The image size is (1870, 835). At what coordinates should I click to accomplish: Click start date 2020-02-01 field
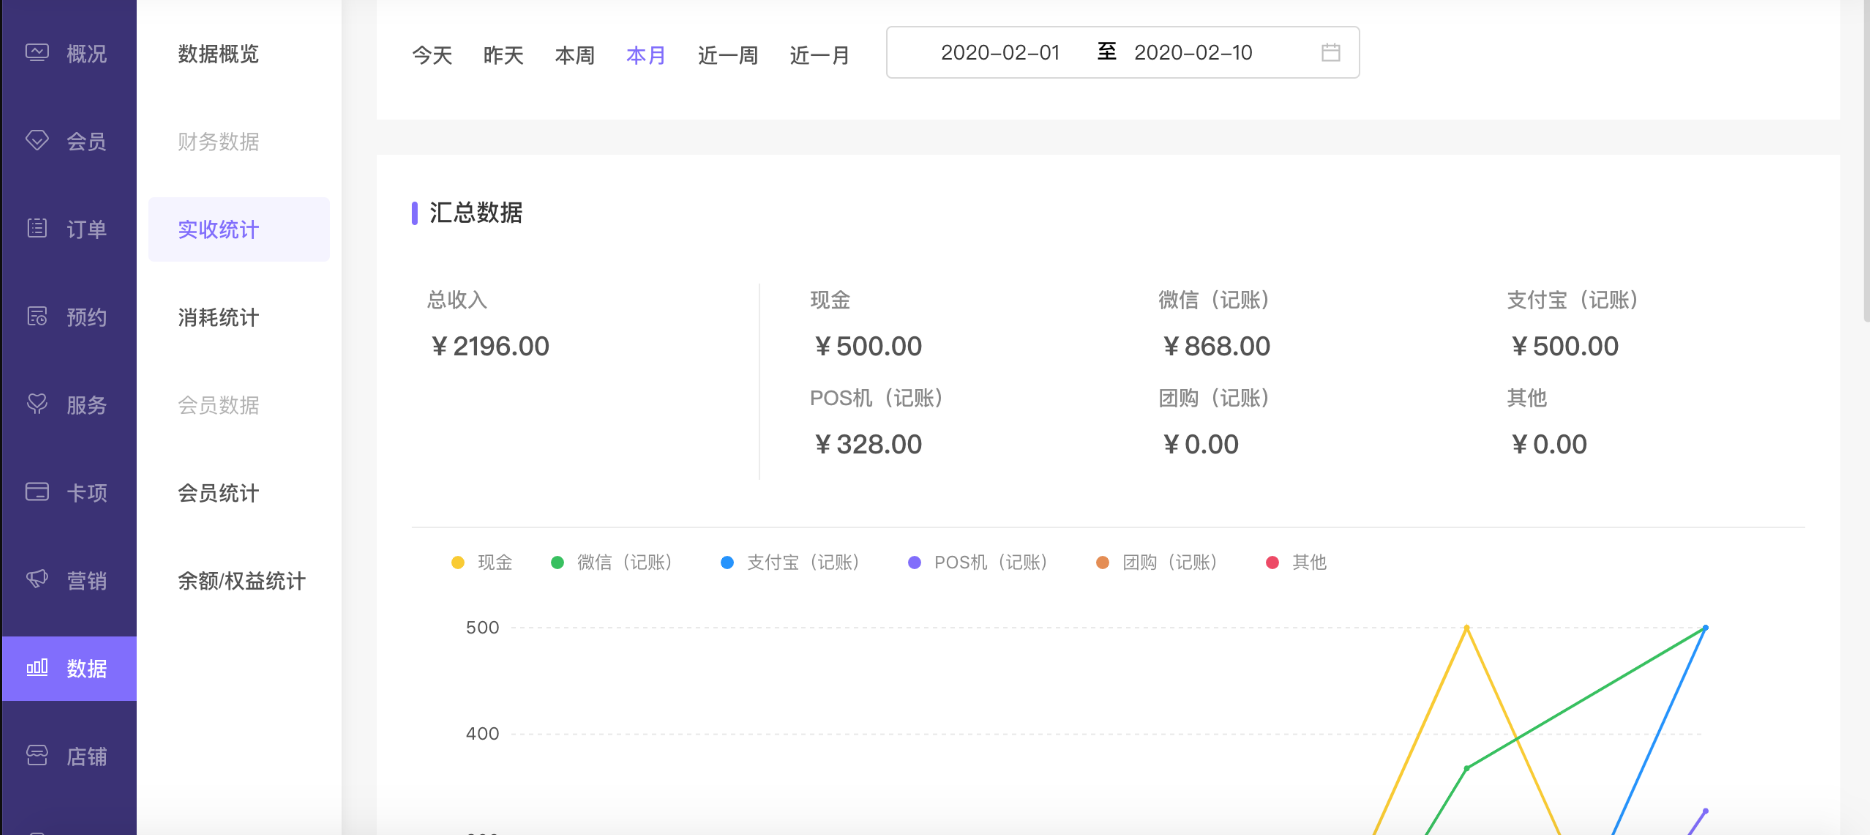coord(1000,52)
